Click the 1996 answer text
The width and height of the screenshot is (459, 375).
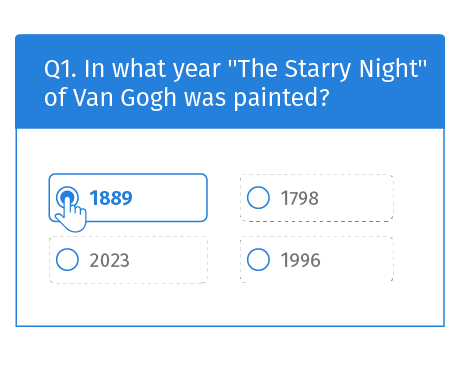(x=300, y=260)
